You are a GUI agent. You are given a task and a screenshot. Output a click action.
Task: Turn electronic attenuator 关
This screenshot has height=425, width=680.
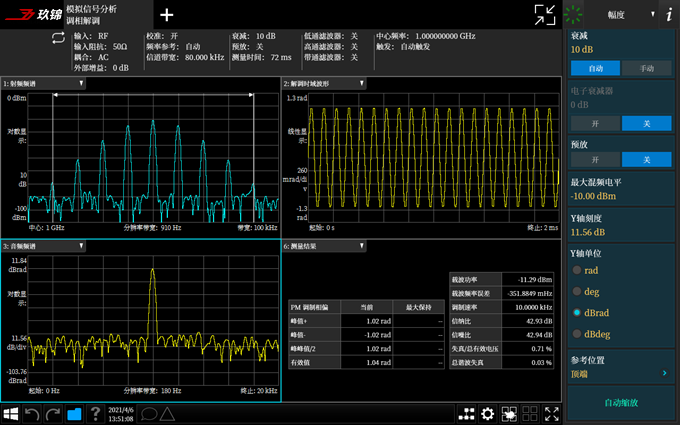(647, 124)
